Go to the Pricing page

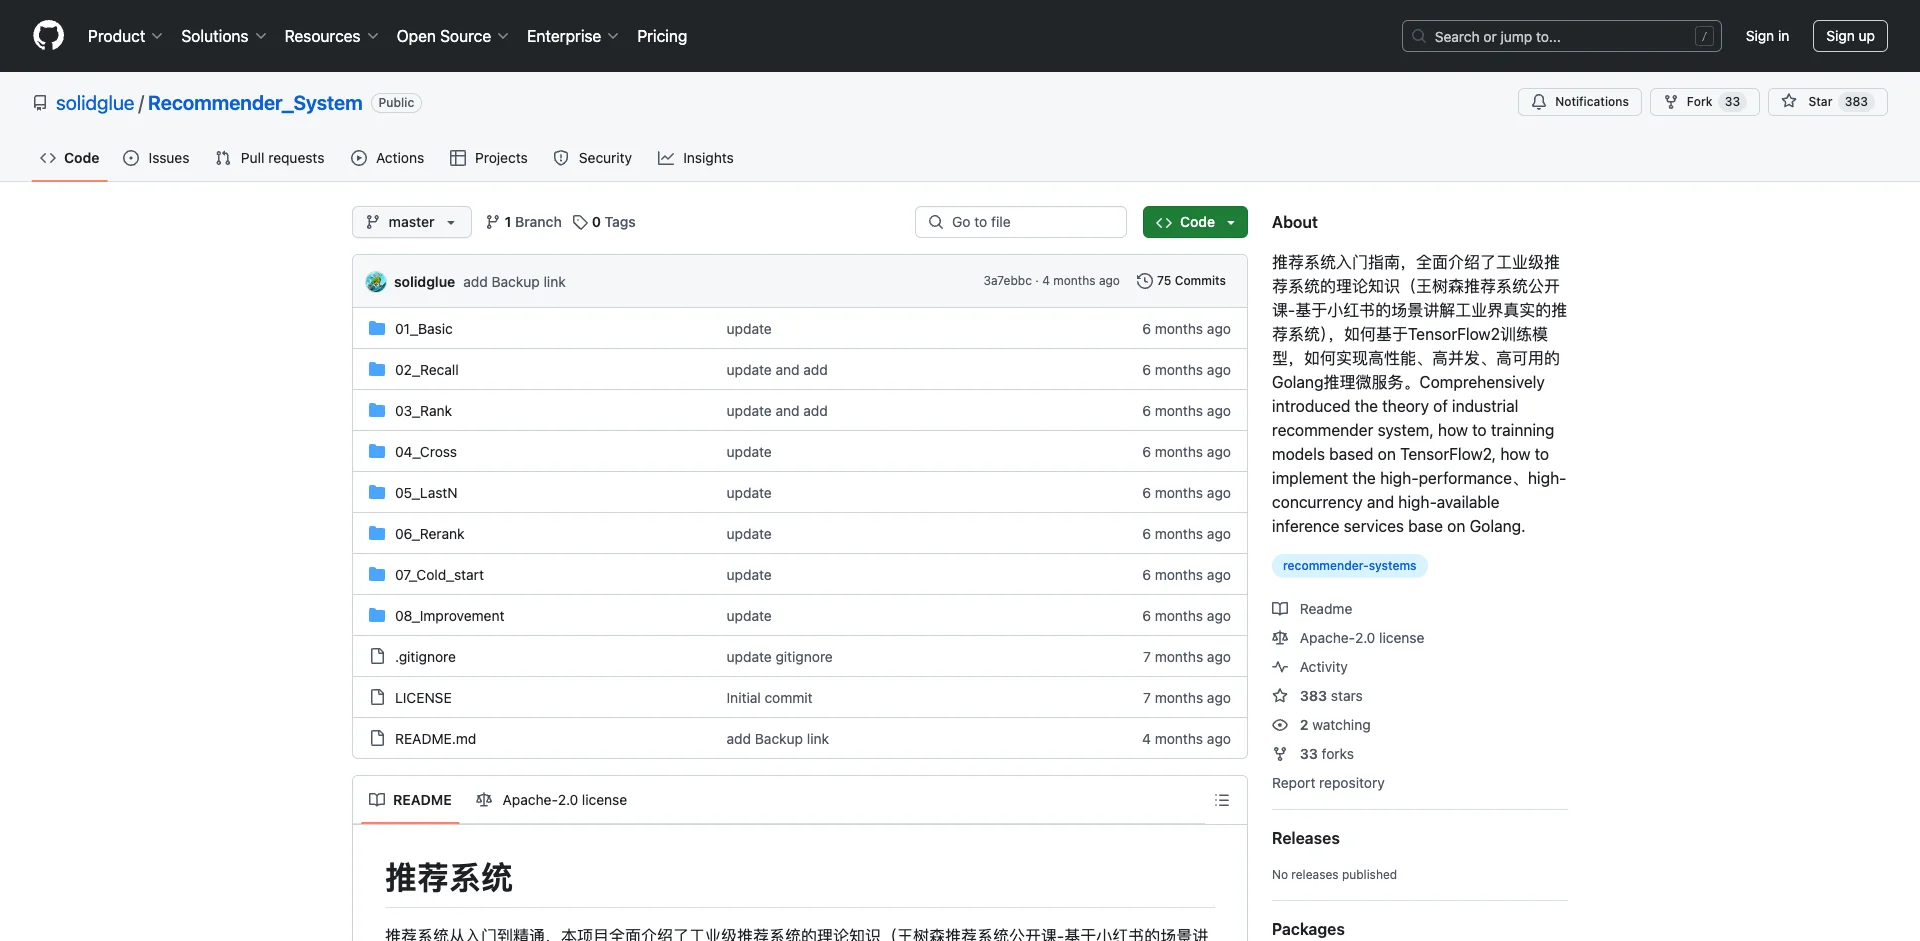click(662, 36)
